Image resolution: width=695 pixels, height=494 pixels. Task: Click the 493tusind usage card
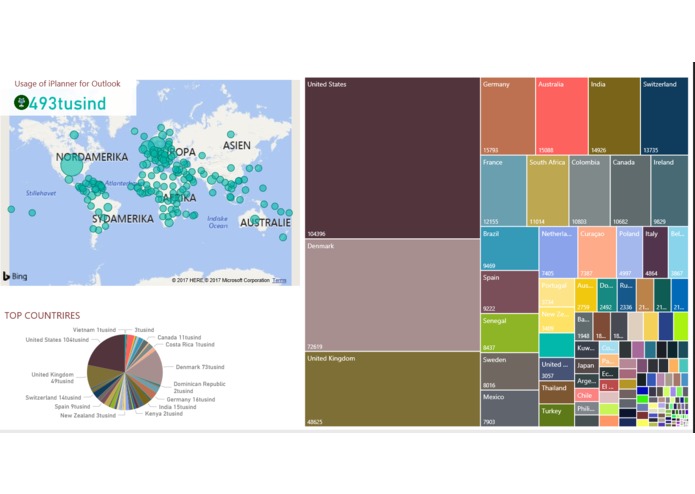click(x=67, y=103)
